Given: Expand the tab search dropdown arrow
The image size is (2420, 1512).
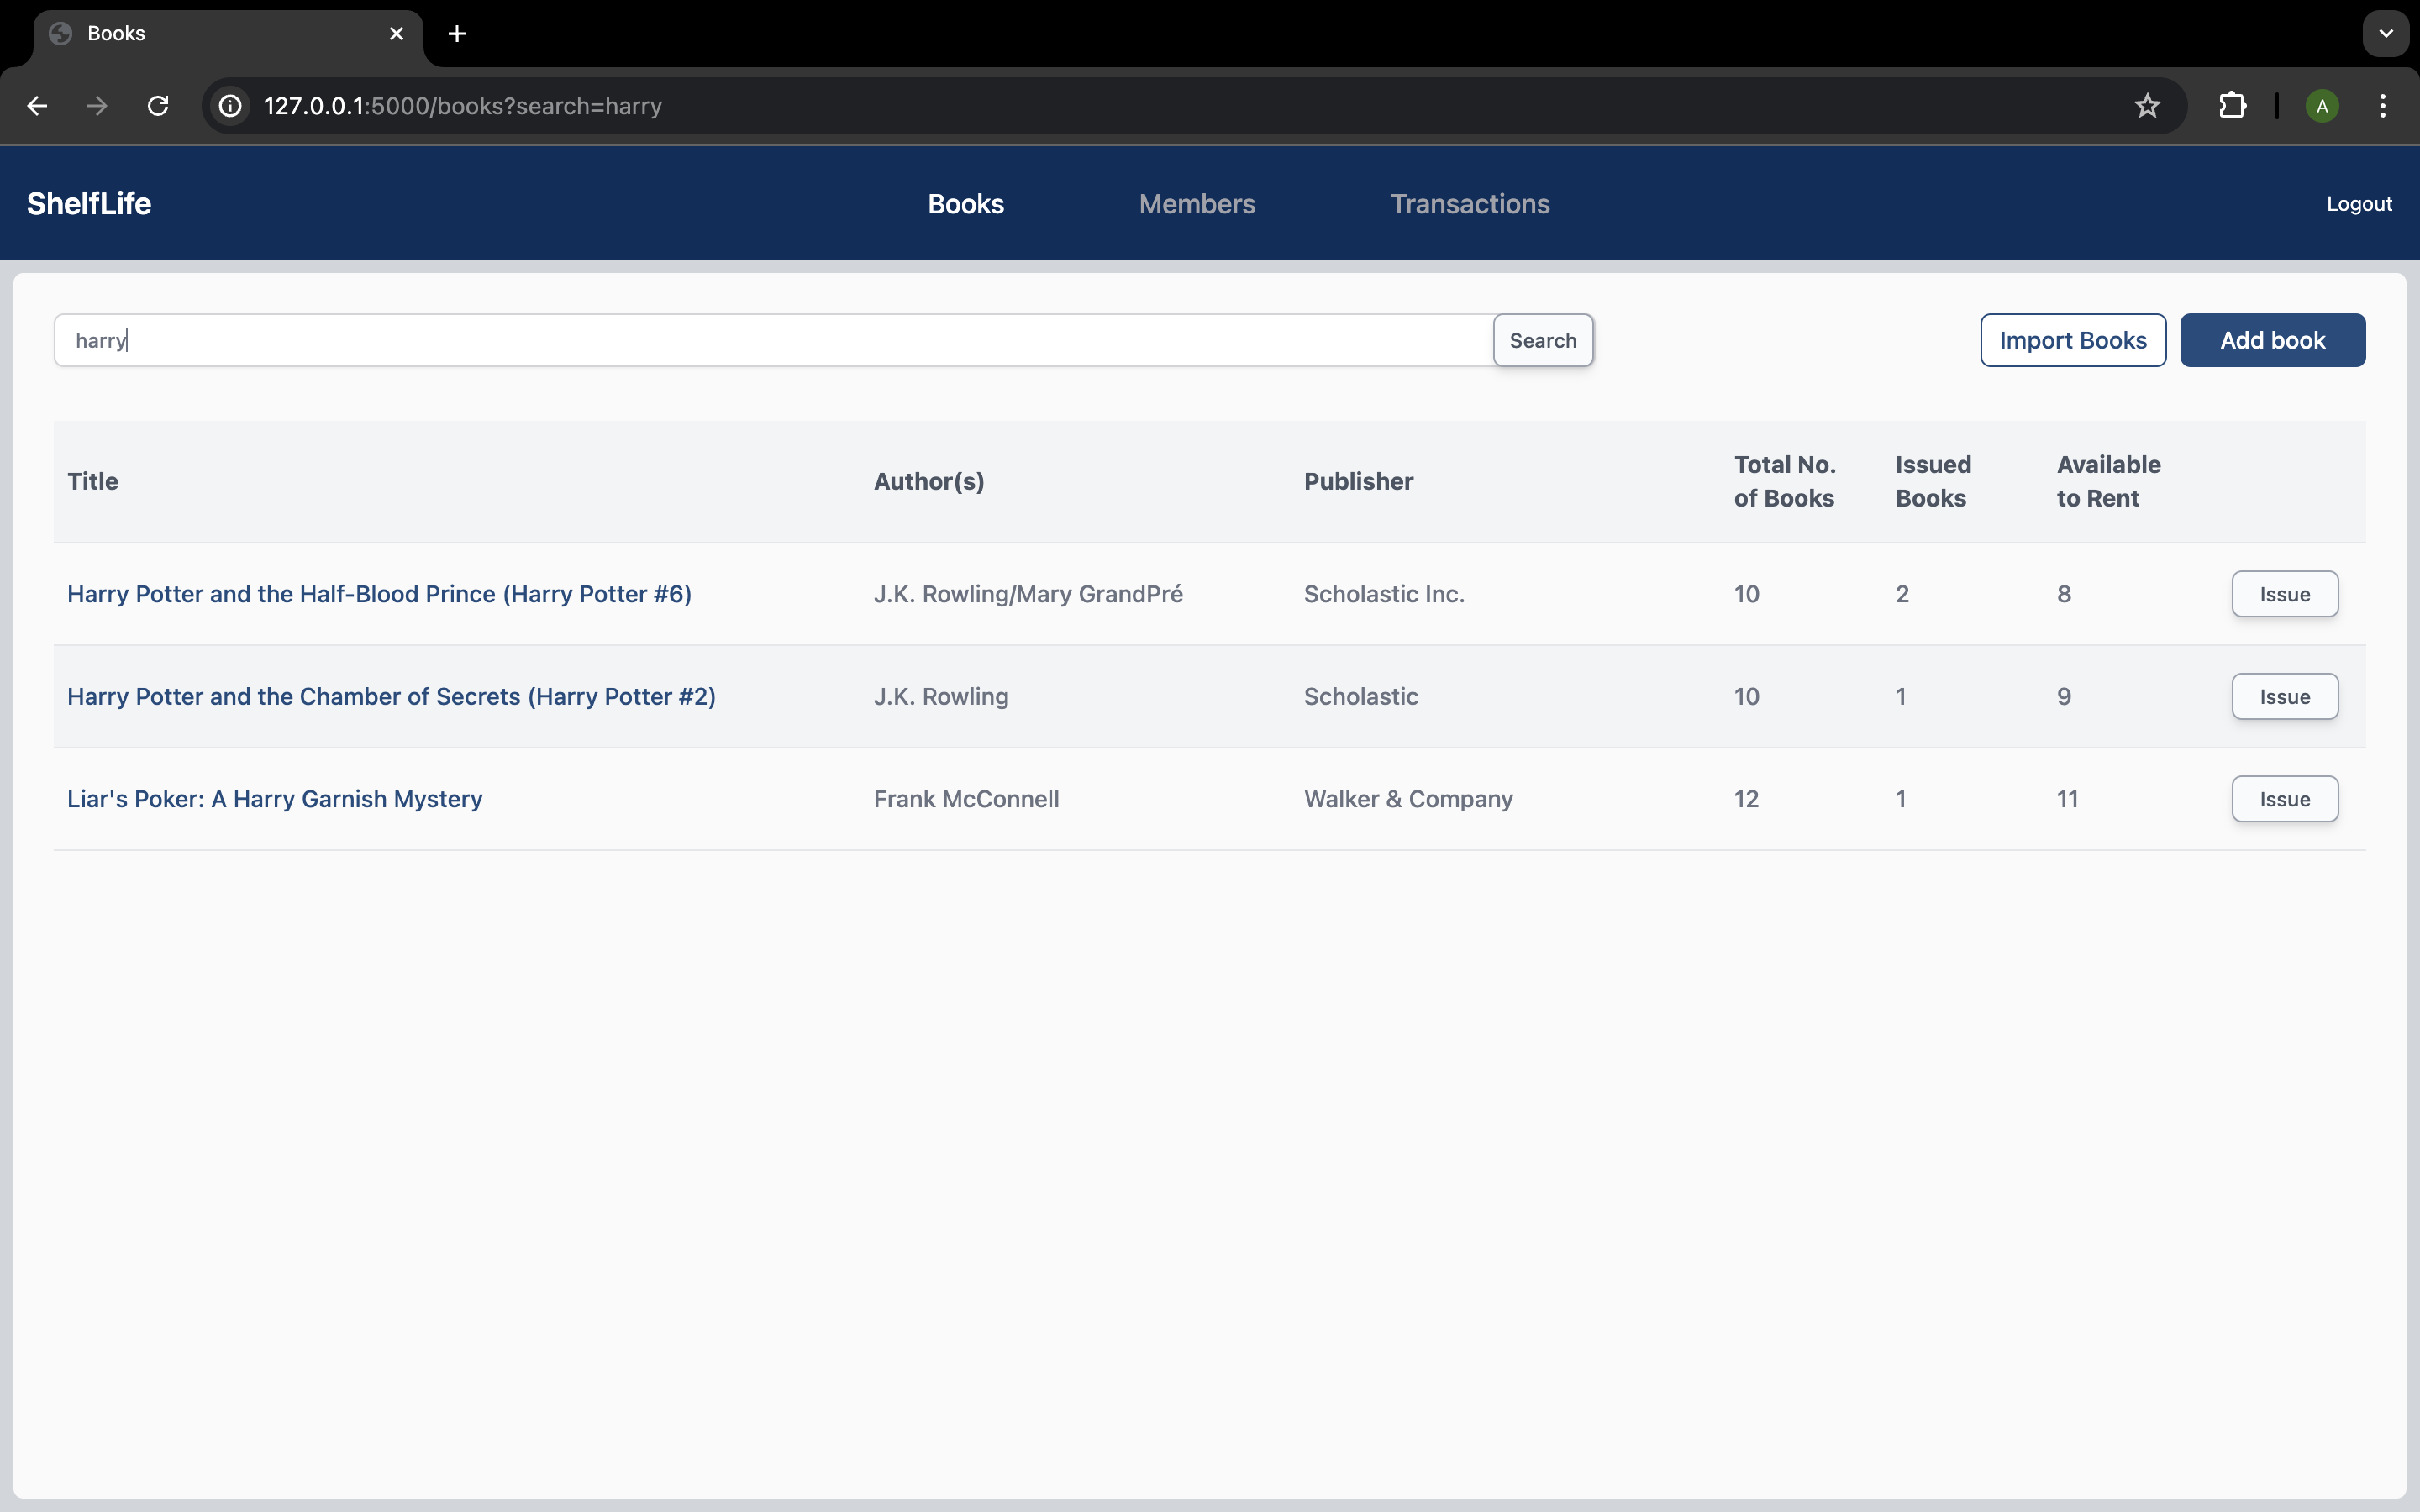Looking at the screenshot, I should tap(2386, 34).
